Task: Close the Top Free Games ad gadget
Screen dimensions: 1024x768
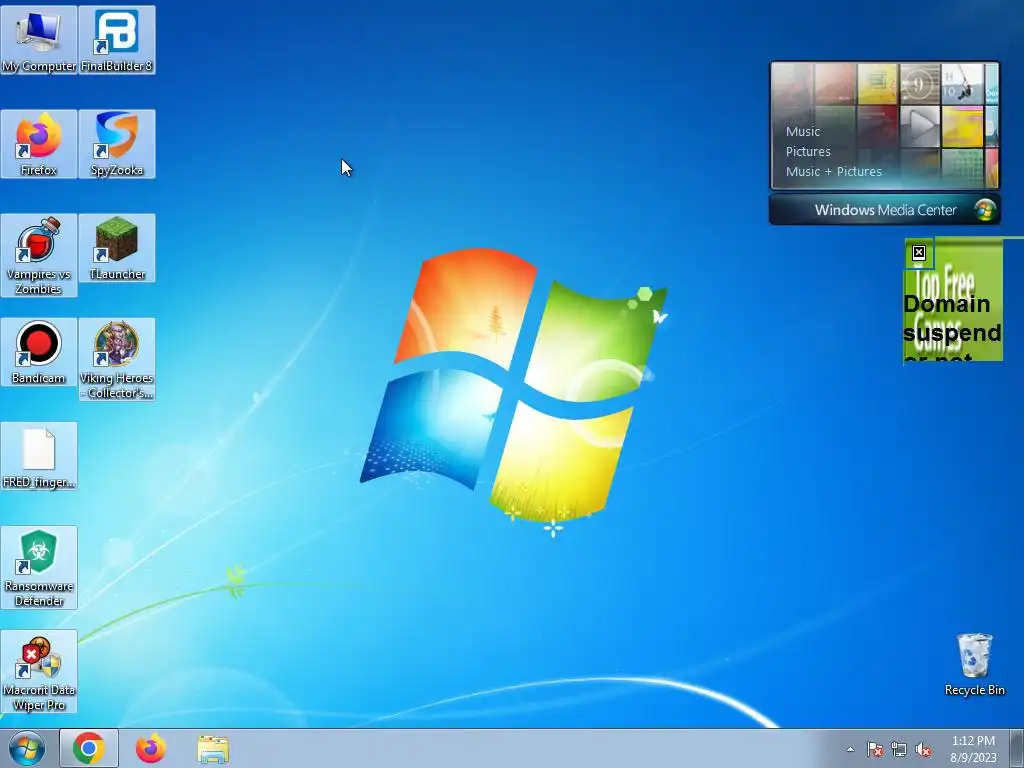Action: click(919, 253)
